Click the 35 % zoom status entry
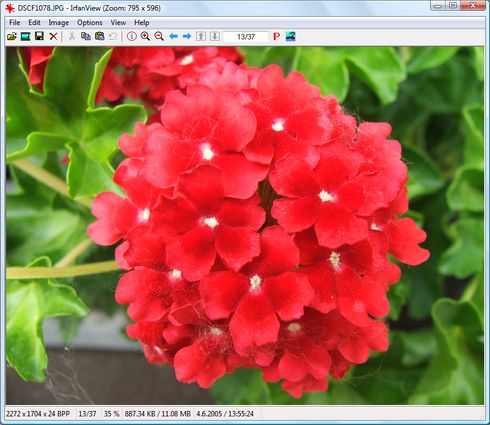490x425 pixels. click(112, 414)
